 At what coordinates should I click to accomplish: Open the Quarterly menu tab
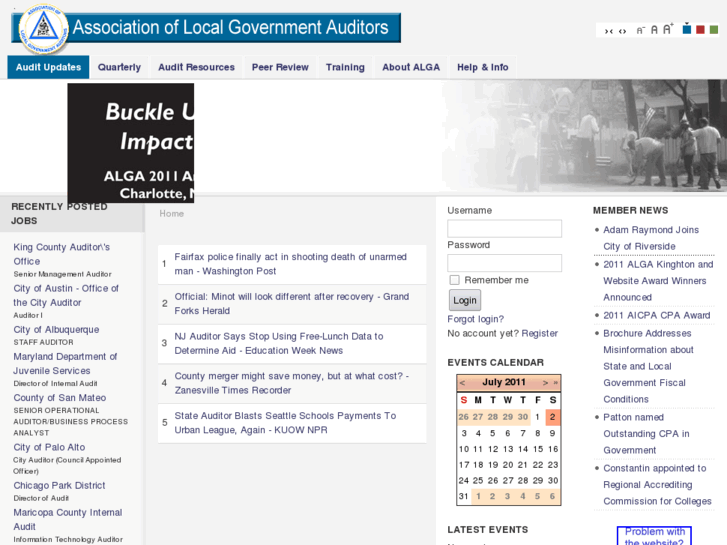119,67
